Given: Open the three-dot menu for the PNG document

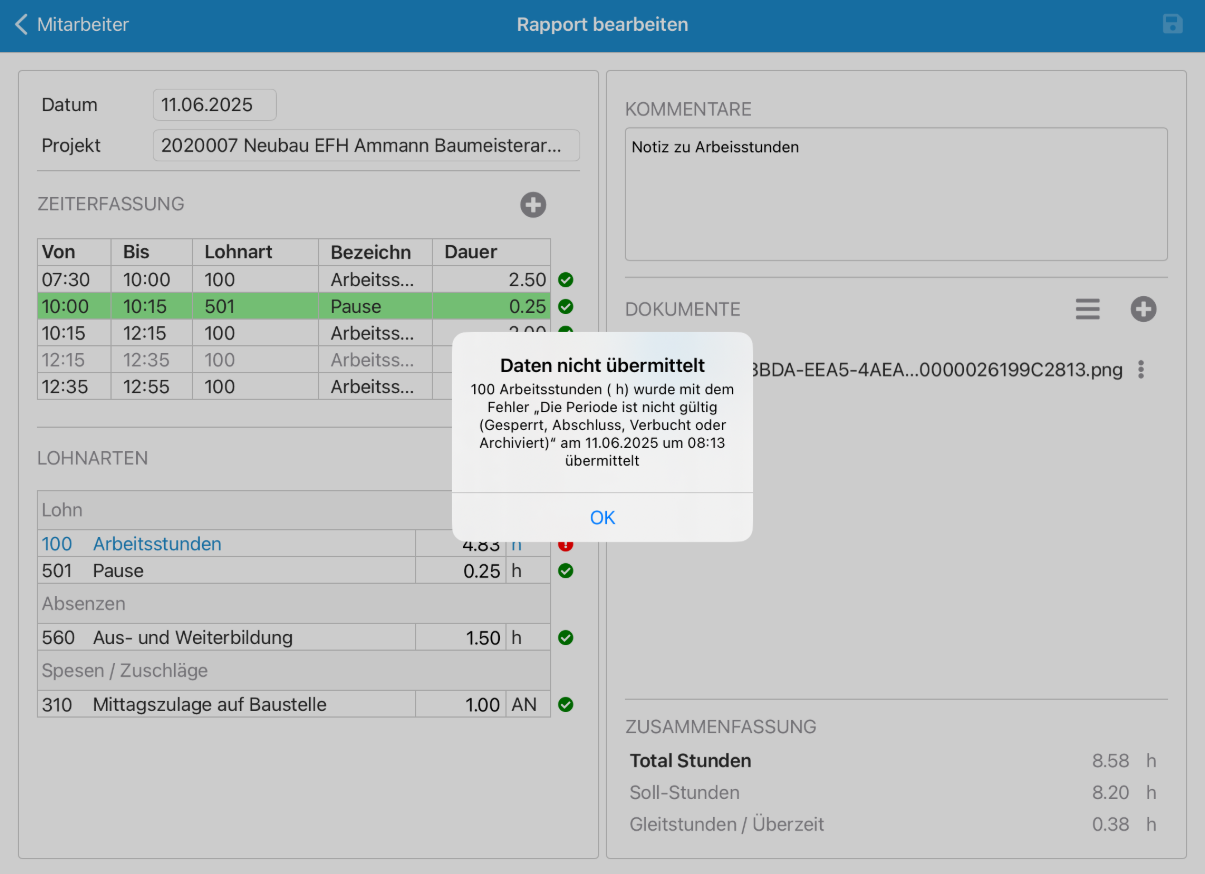Looking at the screenshot, I should coord(1141,370).
